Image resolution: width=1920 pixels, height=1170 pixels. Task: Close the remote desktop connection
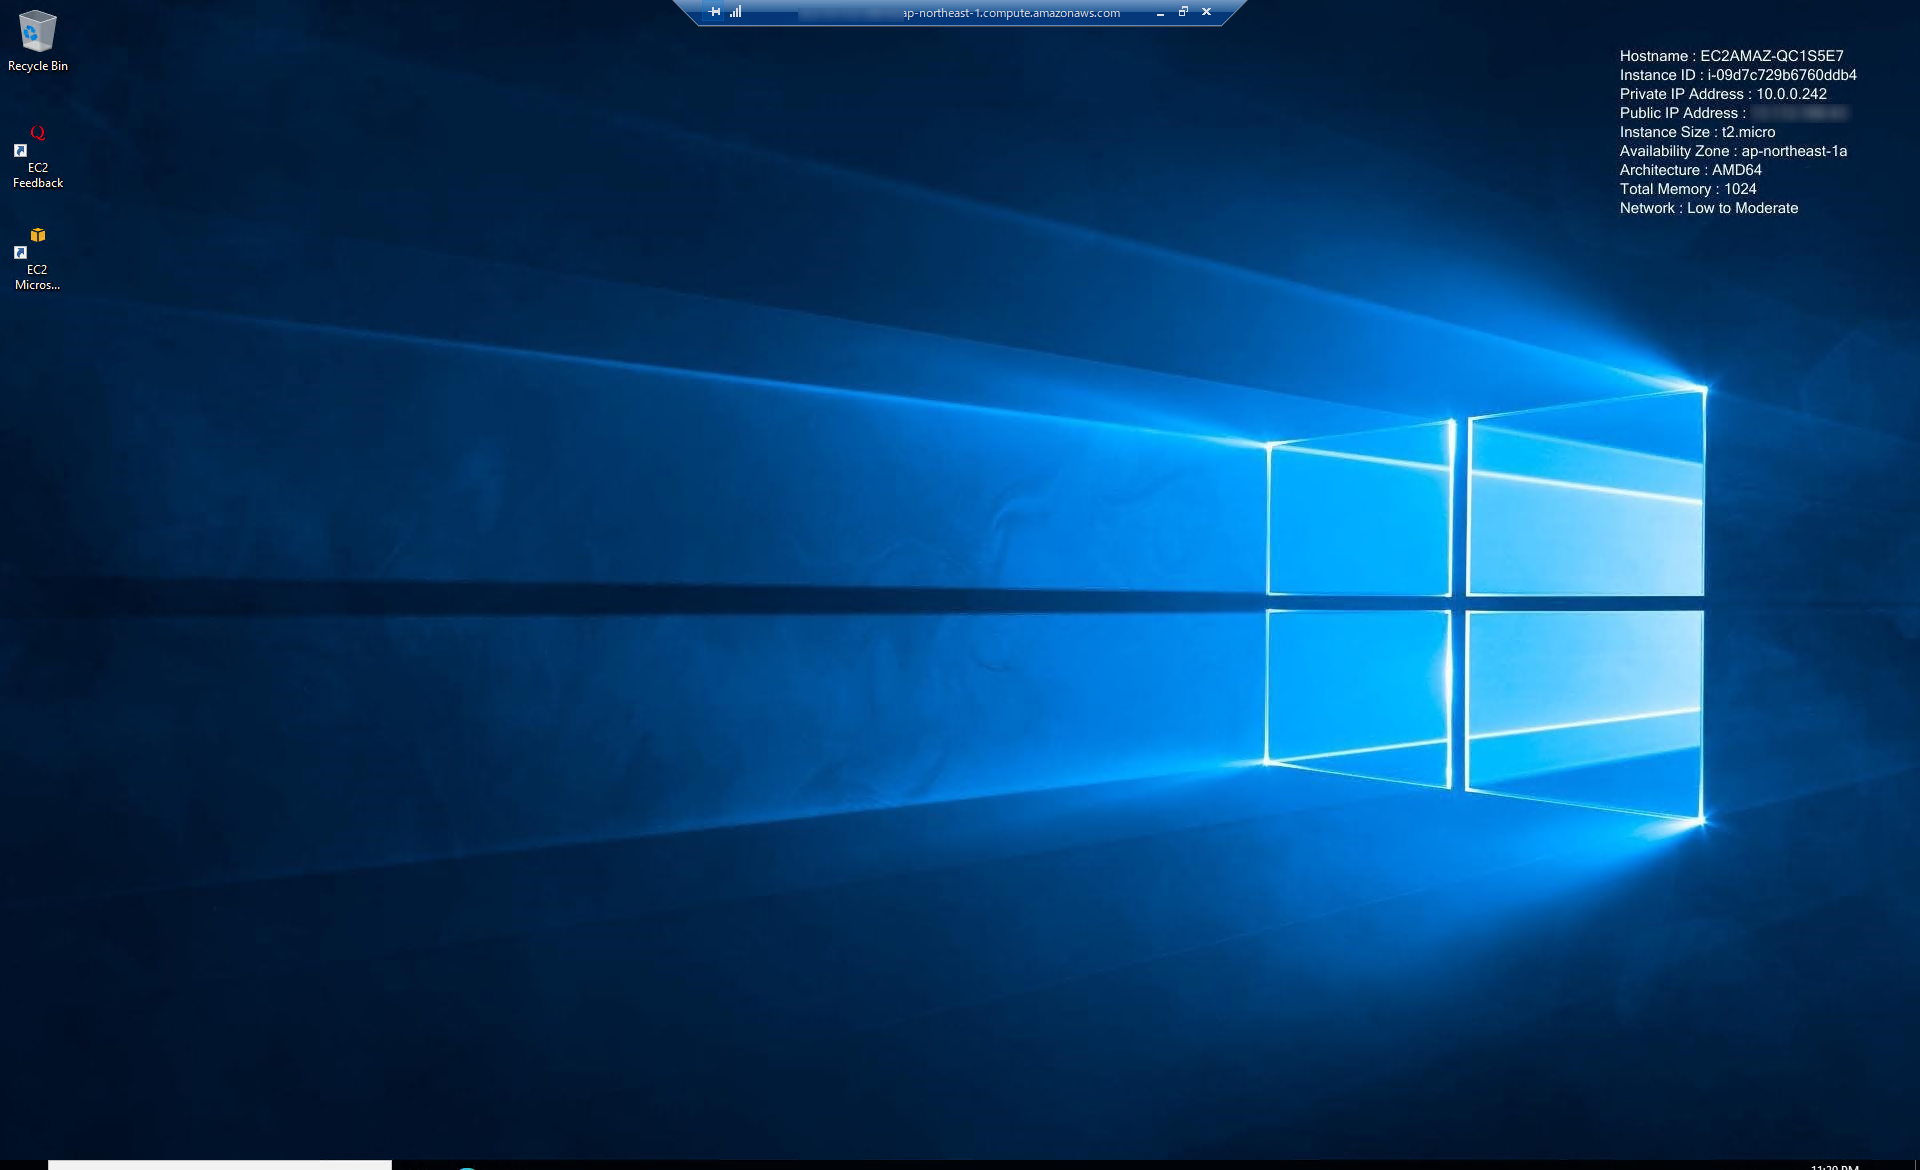coord(1206,12)
